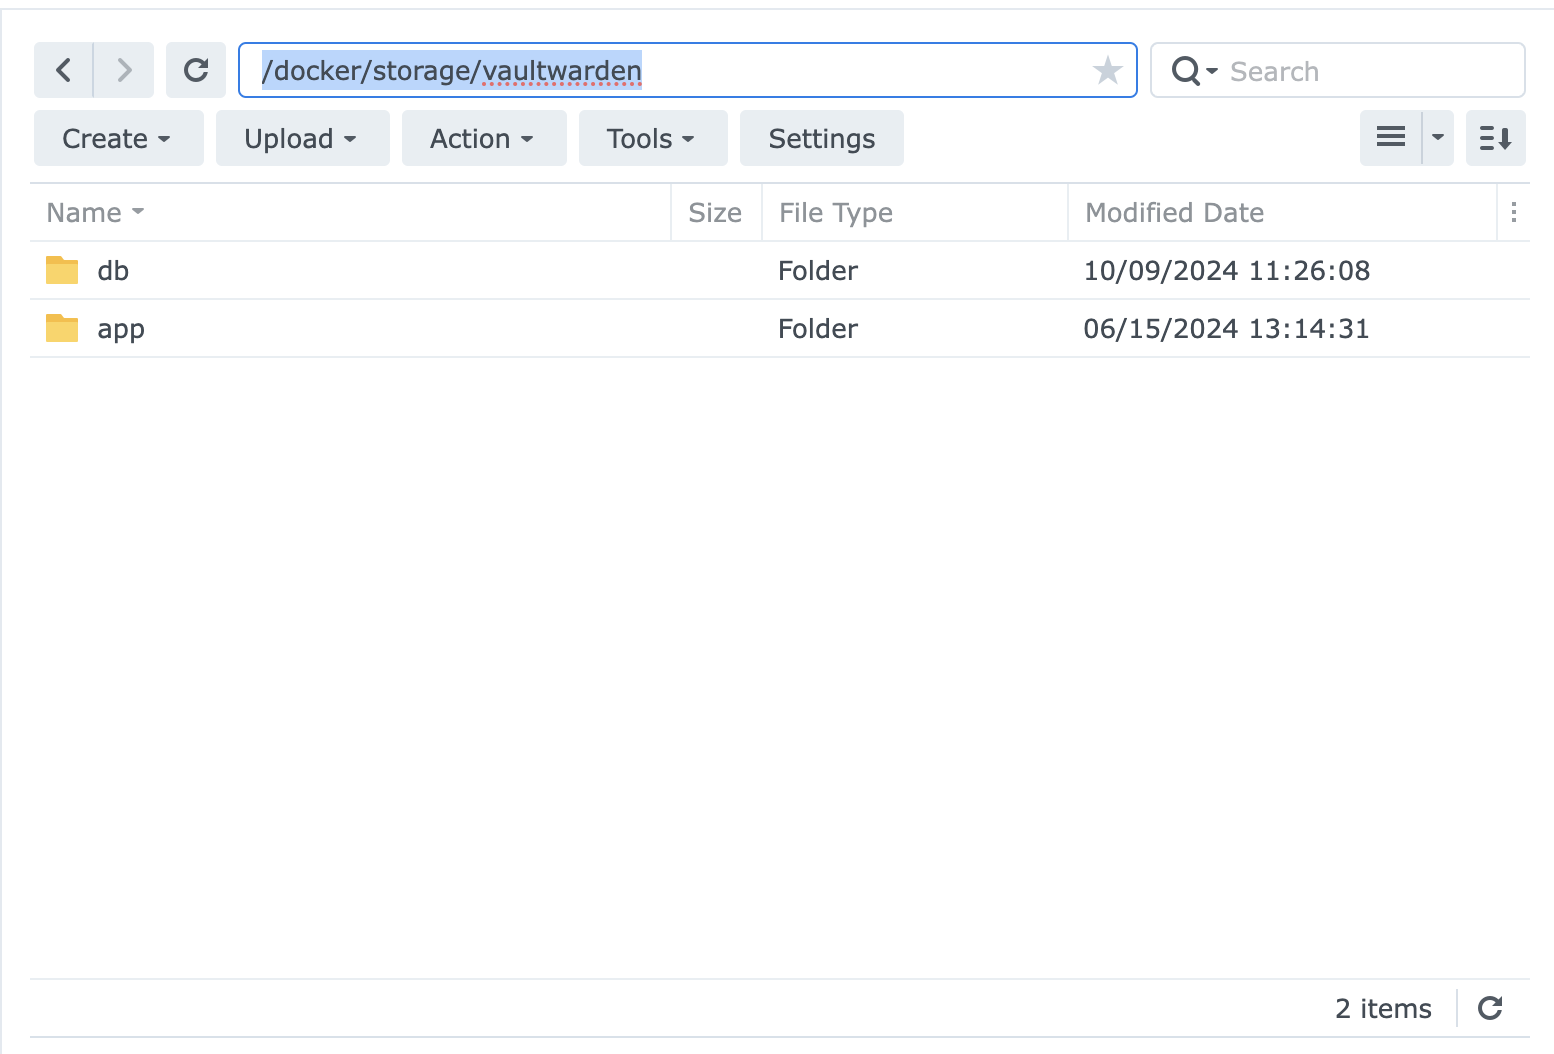Click the 06/15/2024 13:14:31 modified date
The height and width of the screenshot is (1054, 1554).
(x=1227, y=329)
